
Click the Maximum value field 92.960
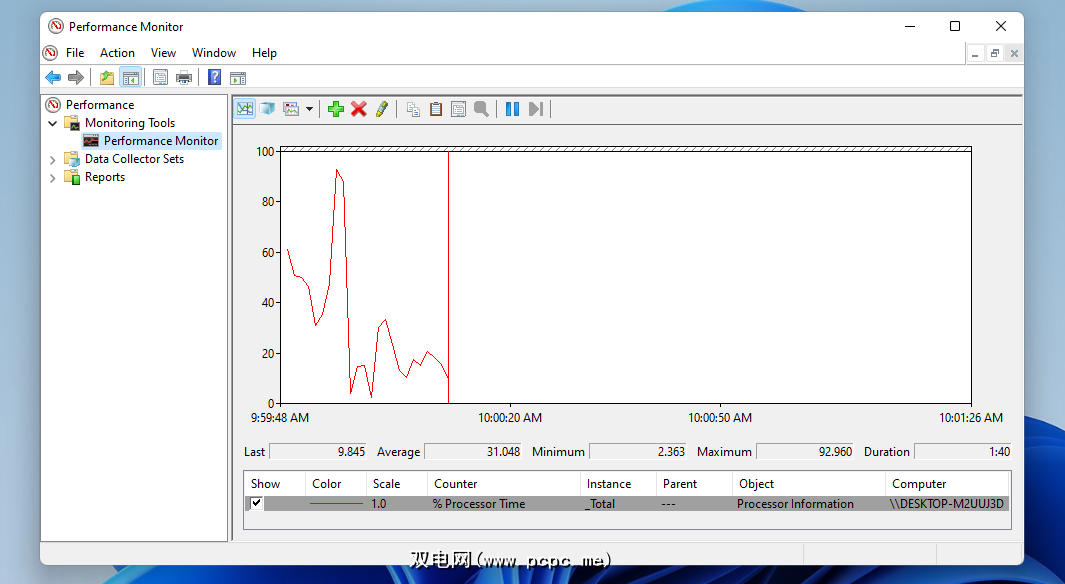tap(805, 452)
